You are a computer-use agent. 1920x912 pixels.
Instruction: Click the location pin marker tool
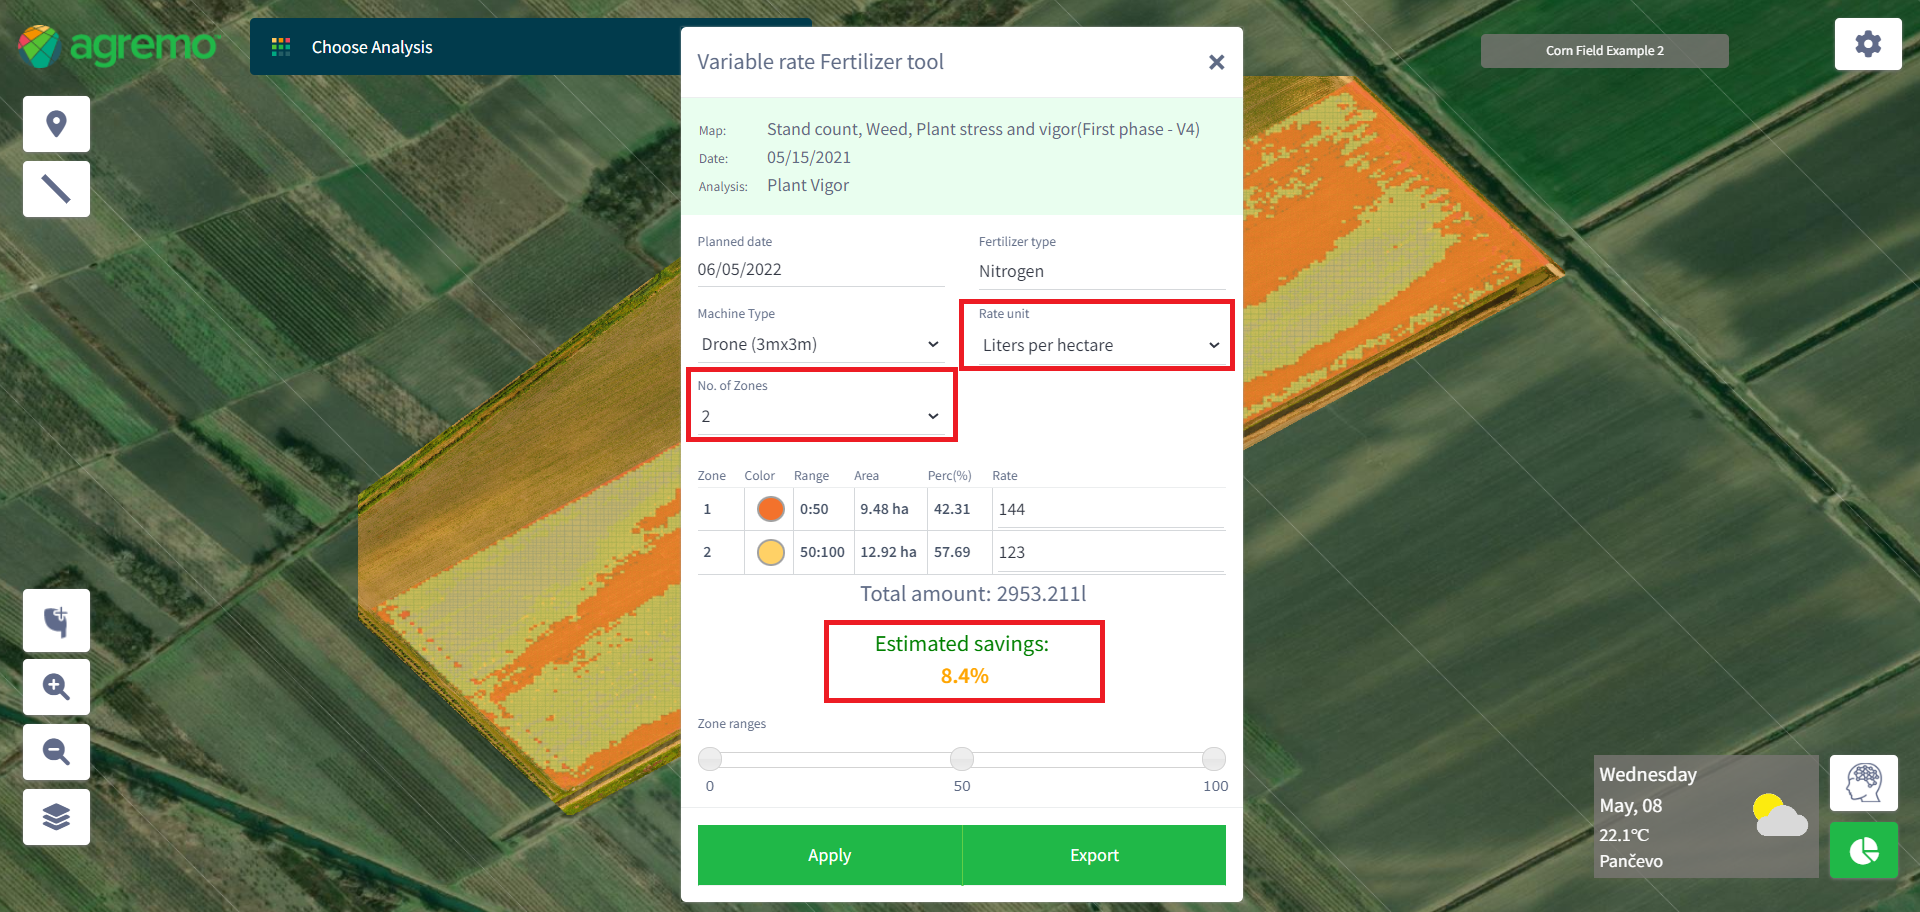56,124
